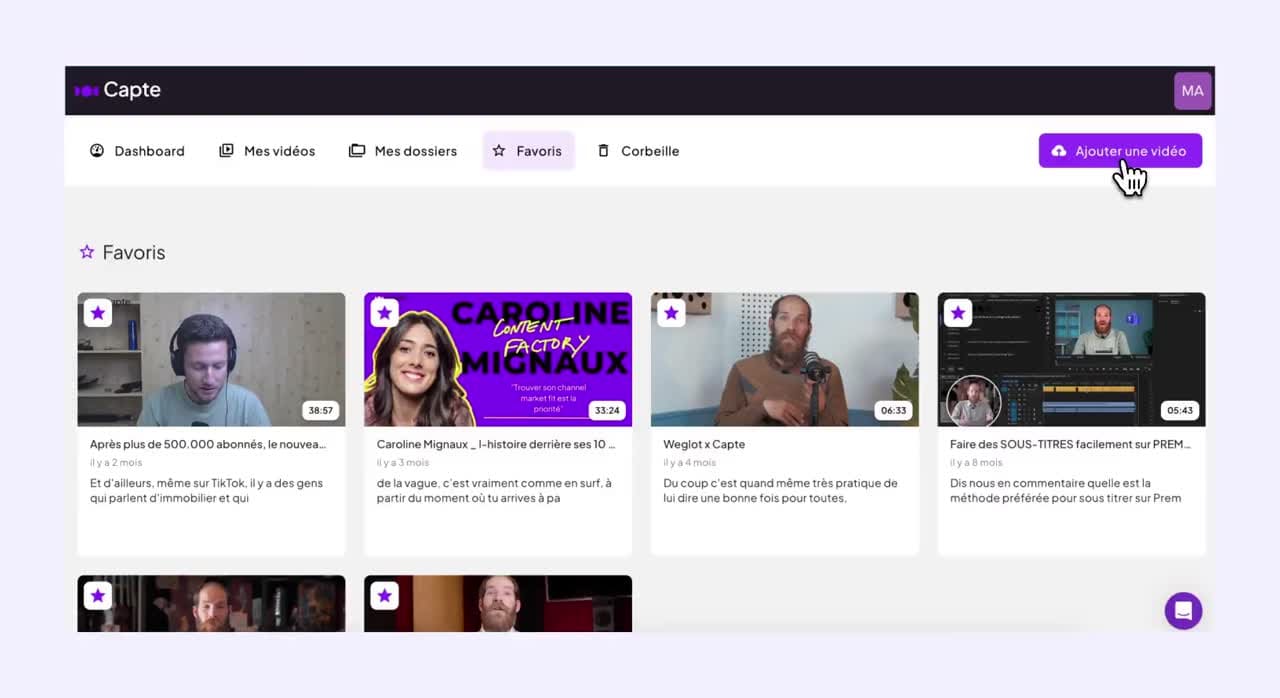The height and width of the screenshot is (698, 1280).
Task: Toggle star on partially visible fifth video
Action: [97, 596]
